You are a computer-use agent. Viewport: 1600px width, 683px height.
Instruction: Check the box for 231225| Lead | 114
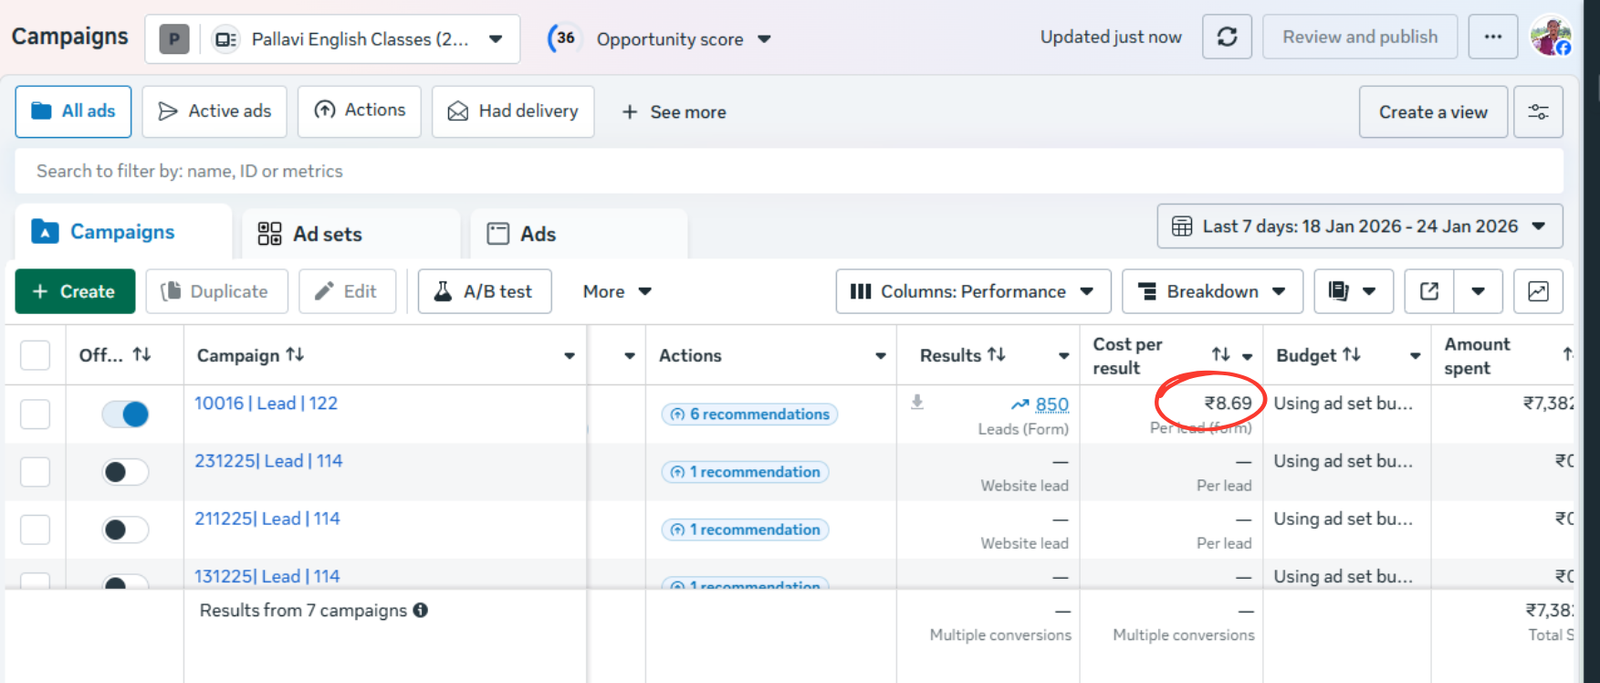click(35, 472)
